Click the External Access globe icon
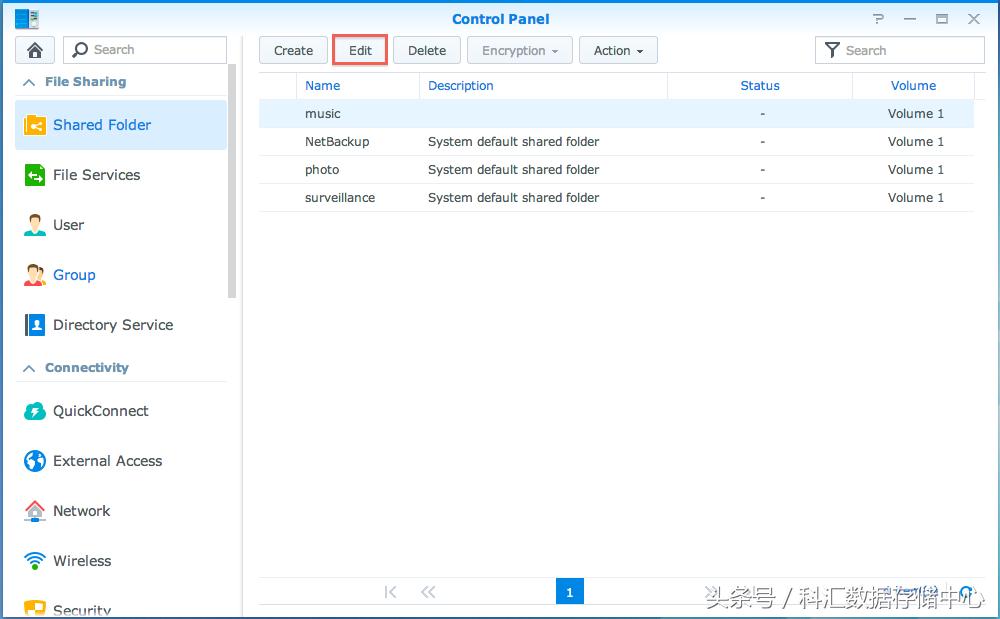Image resolution: width=1000 pixels, height=619 pixels. 35,461
